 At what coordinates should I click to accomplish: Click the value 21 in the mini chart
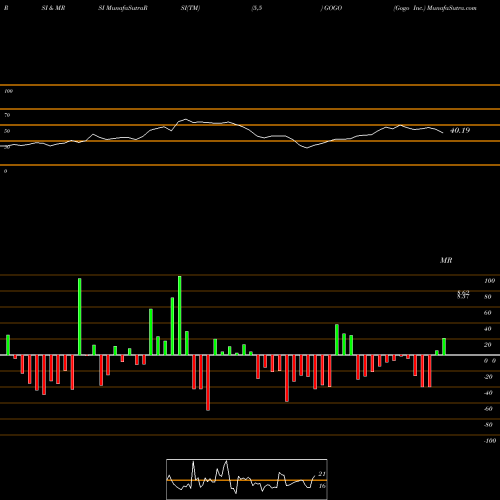pyautogui.click(x=322, y=474)
